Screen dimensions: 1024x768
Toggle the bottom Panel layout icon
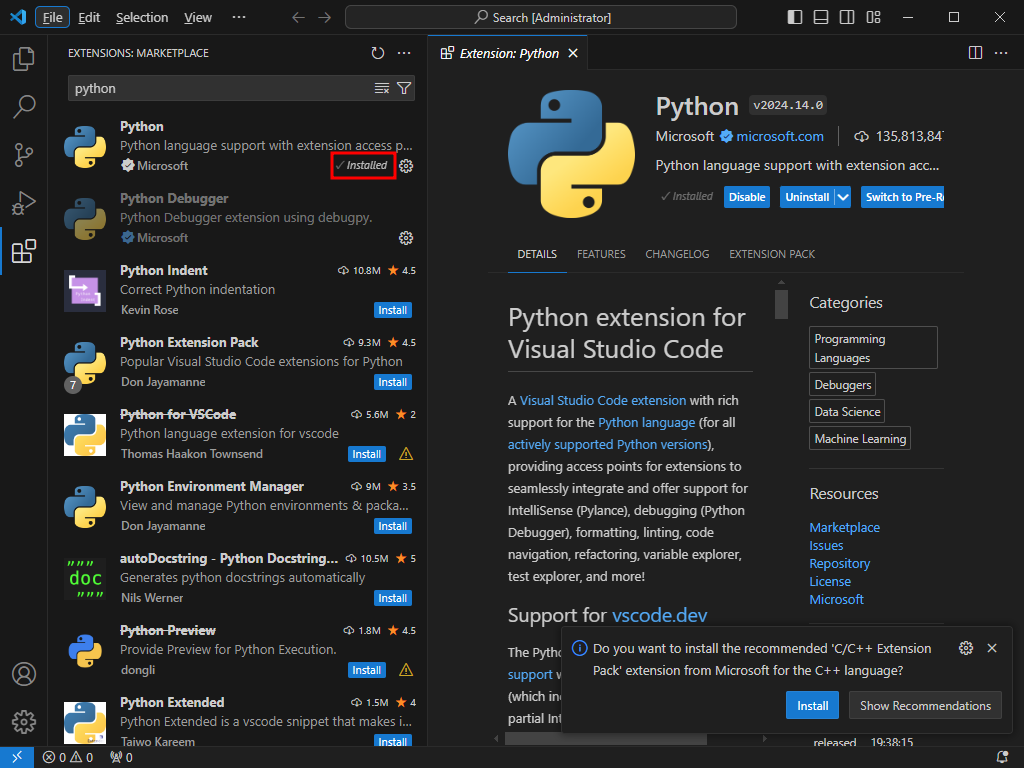tap(821, 17)
